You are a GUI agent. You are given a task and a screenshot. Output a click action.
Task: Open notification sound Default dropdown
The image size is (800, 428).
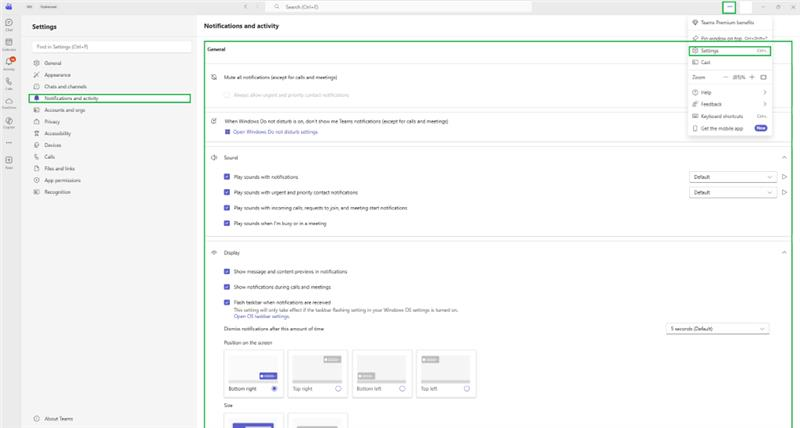(733, 177)
